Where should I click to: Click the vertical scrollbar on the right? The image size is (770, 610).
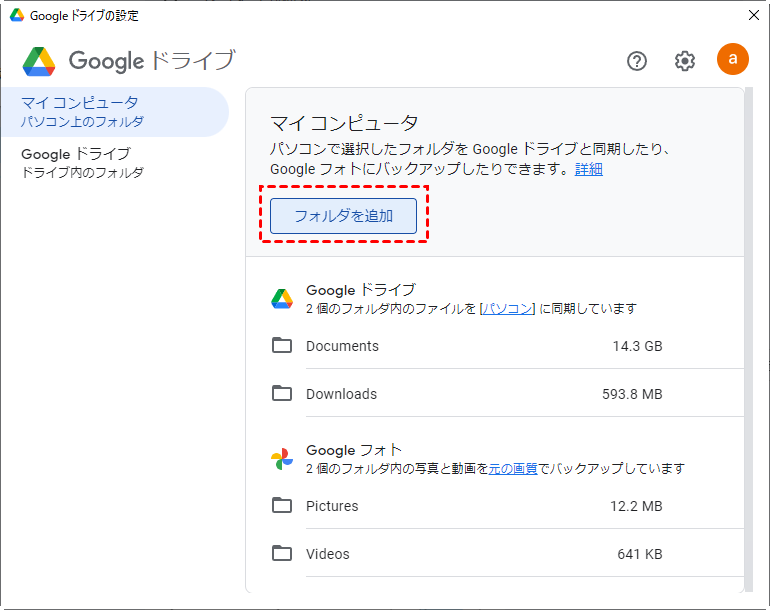(749, 339)
